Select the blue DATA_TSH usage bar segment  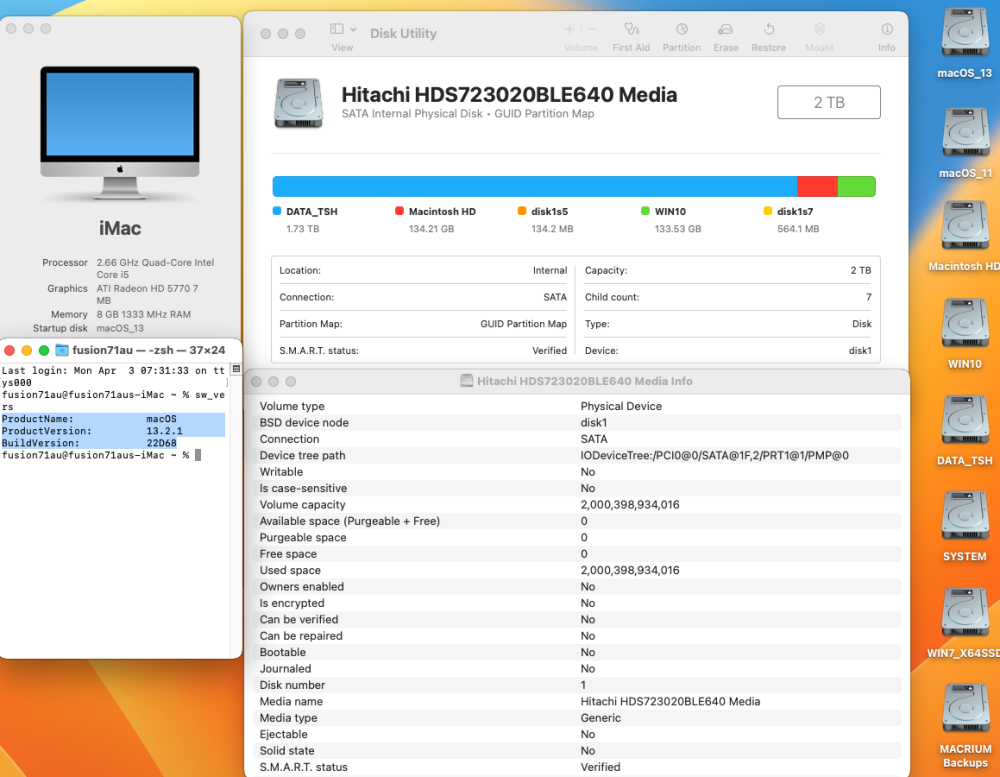(534, 186)
